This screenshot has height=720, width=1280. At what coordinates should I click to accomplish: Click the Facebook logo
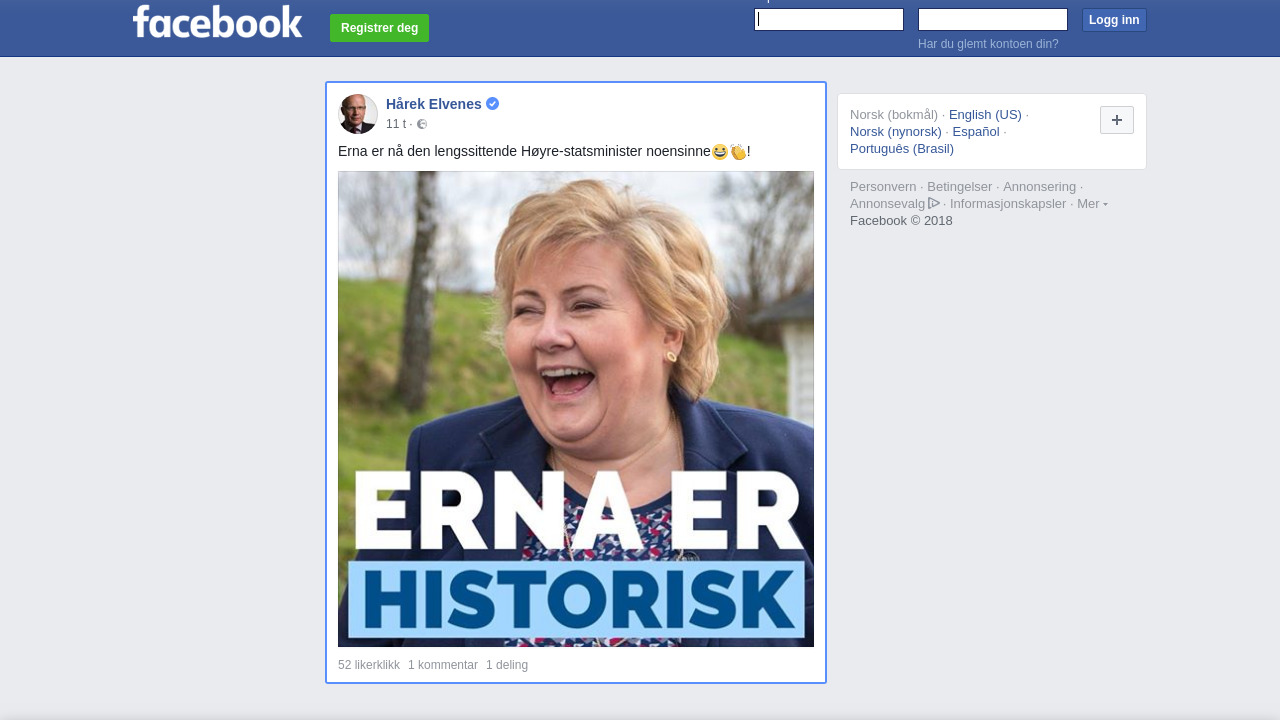[x=217, y=22]
